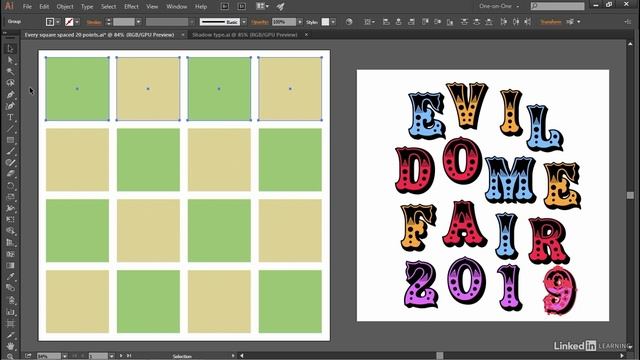Open the Edit menu
This screenshot has height=360, width=640.
point(44,7)
